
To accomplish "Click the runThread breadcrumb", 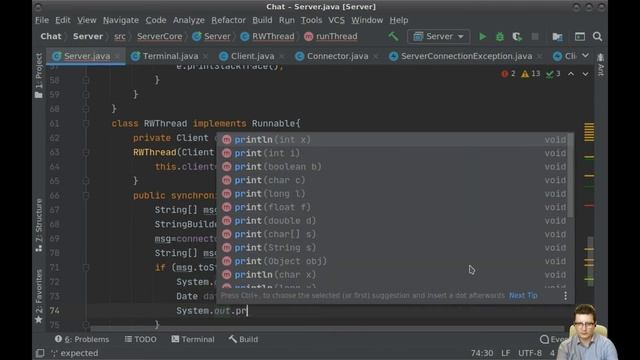I will 331,36.
